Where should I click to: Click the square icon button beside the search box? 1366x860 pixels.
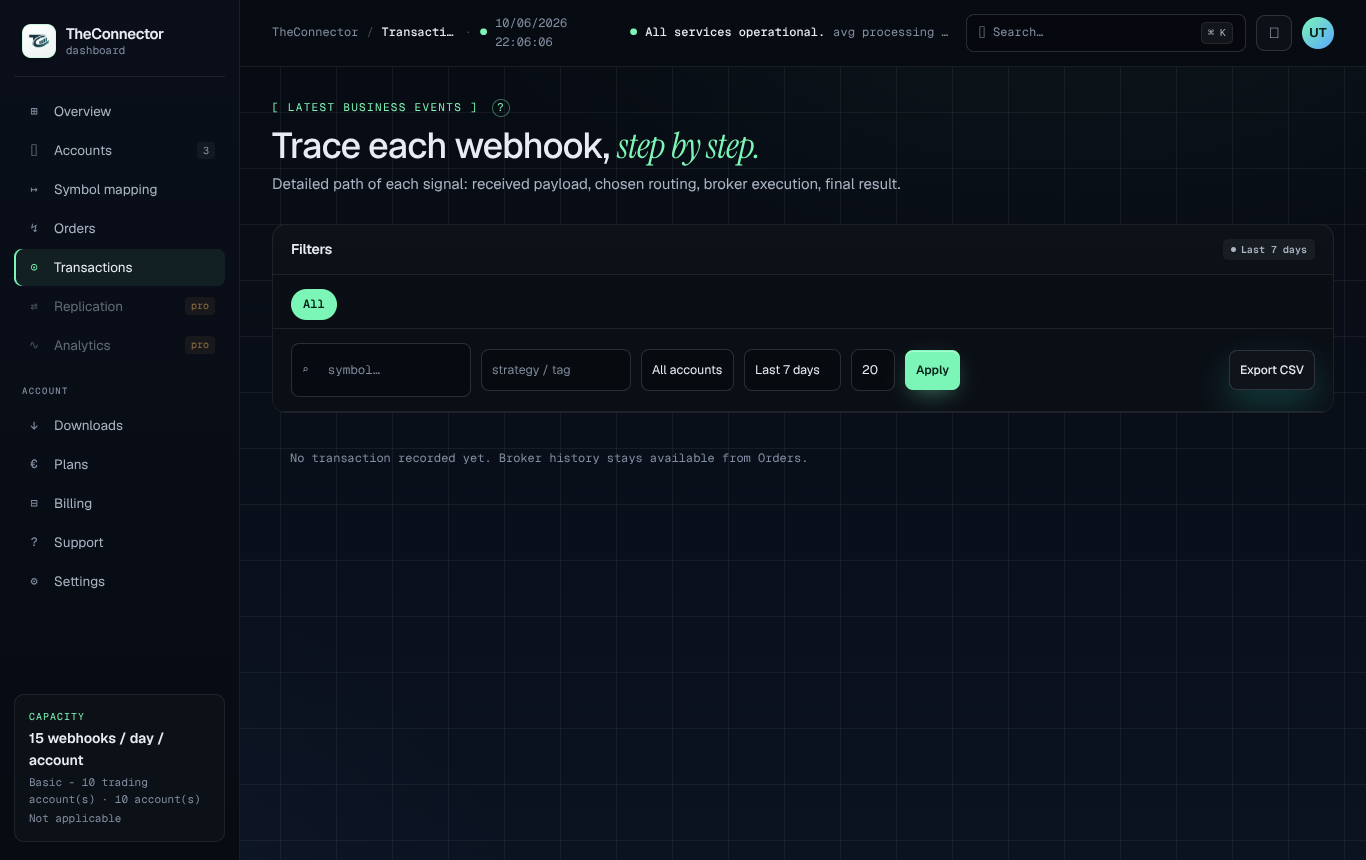click(1274, 32)
